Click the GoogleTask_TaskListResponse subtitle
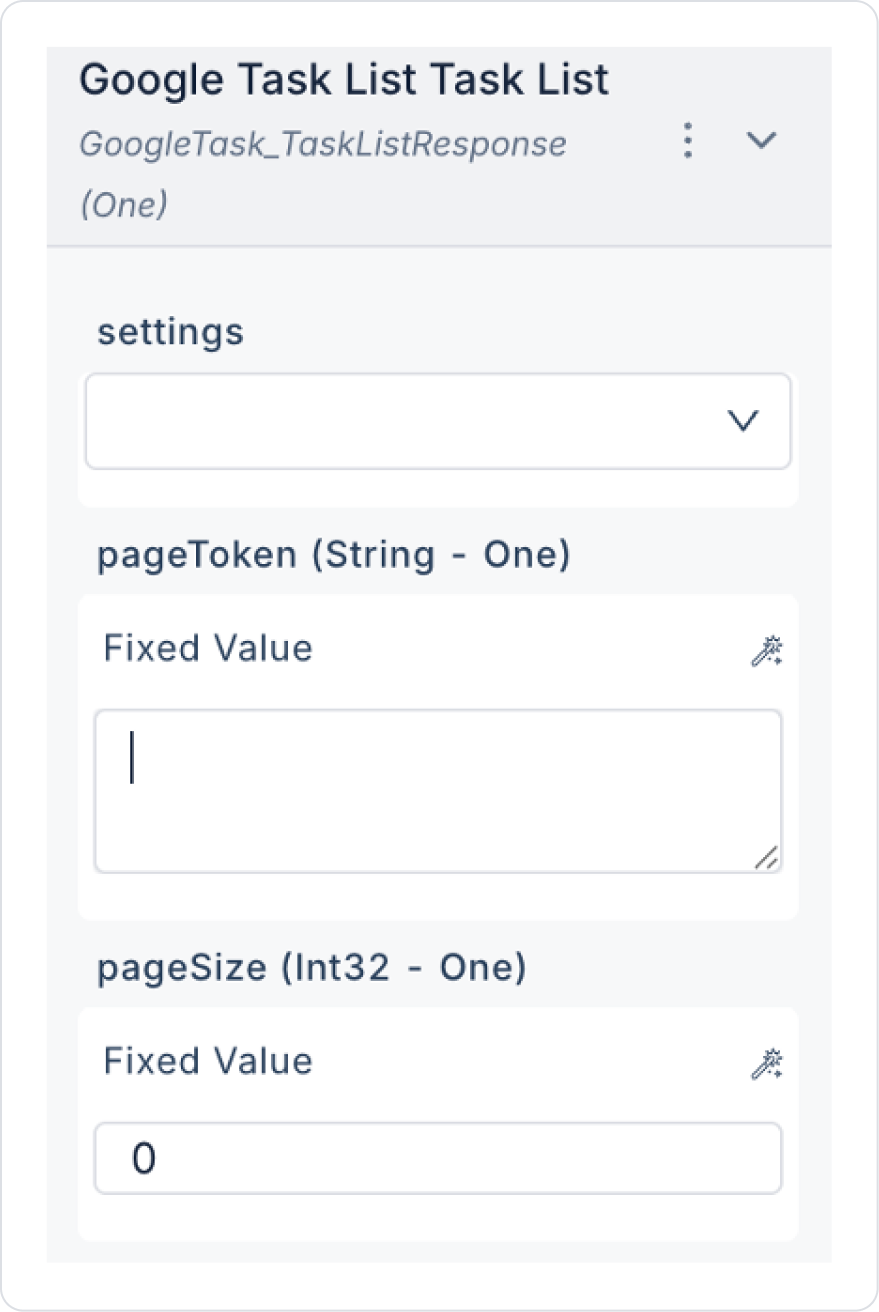 click(x=323, y=144)
